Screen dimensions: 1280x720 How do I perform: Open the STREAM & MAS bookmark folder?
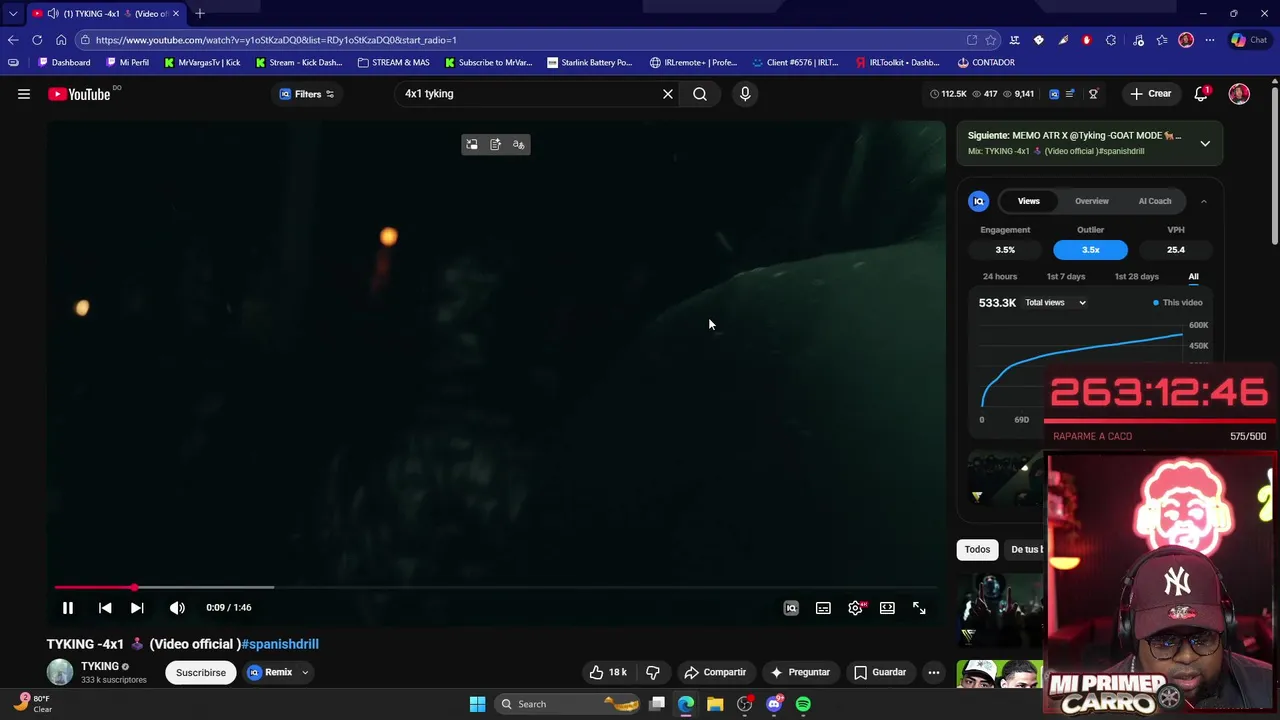tap(393, 62)
